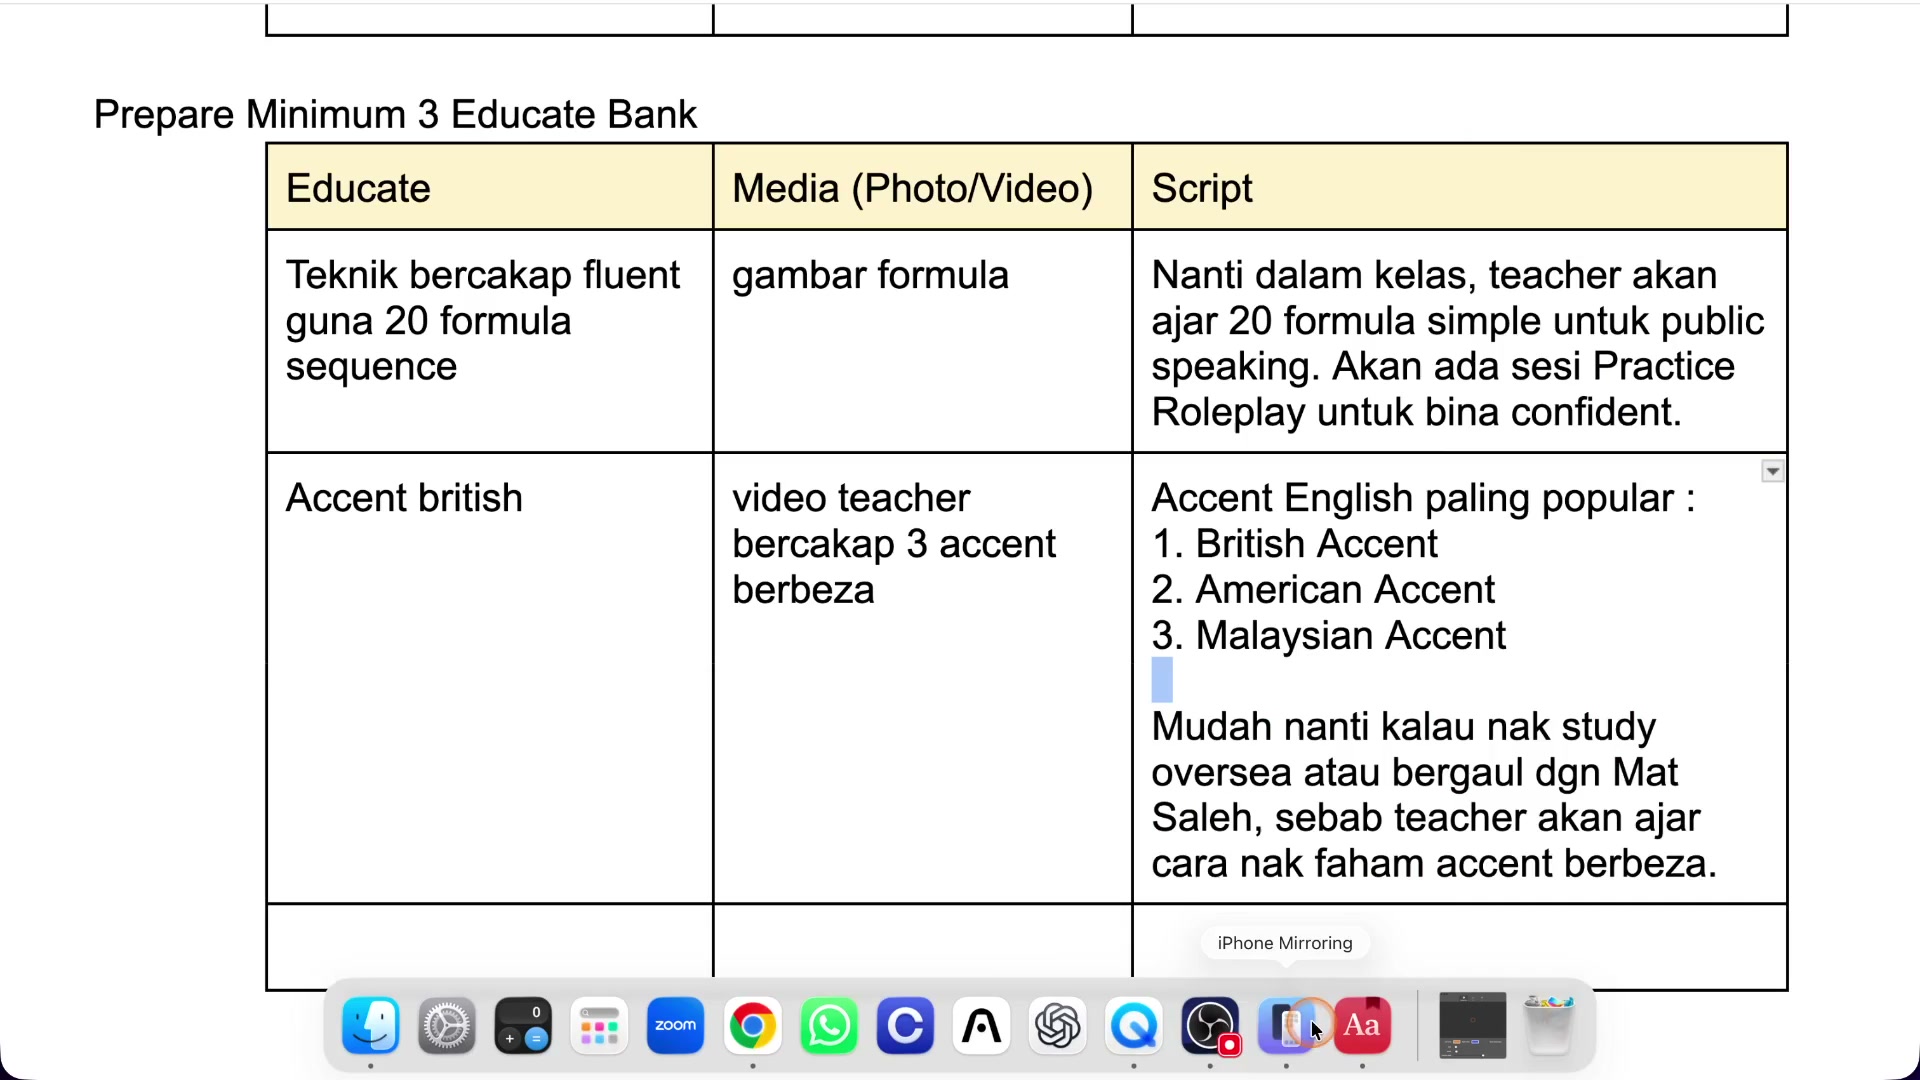This screenshot has width=1920, height=1080.
Task: Open the Trash in the dock
Action: (1549, 1026)
